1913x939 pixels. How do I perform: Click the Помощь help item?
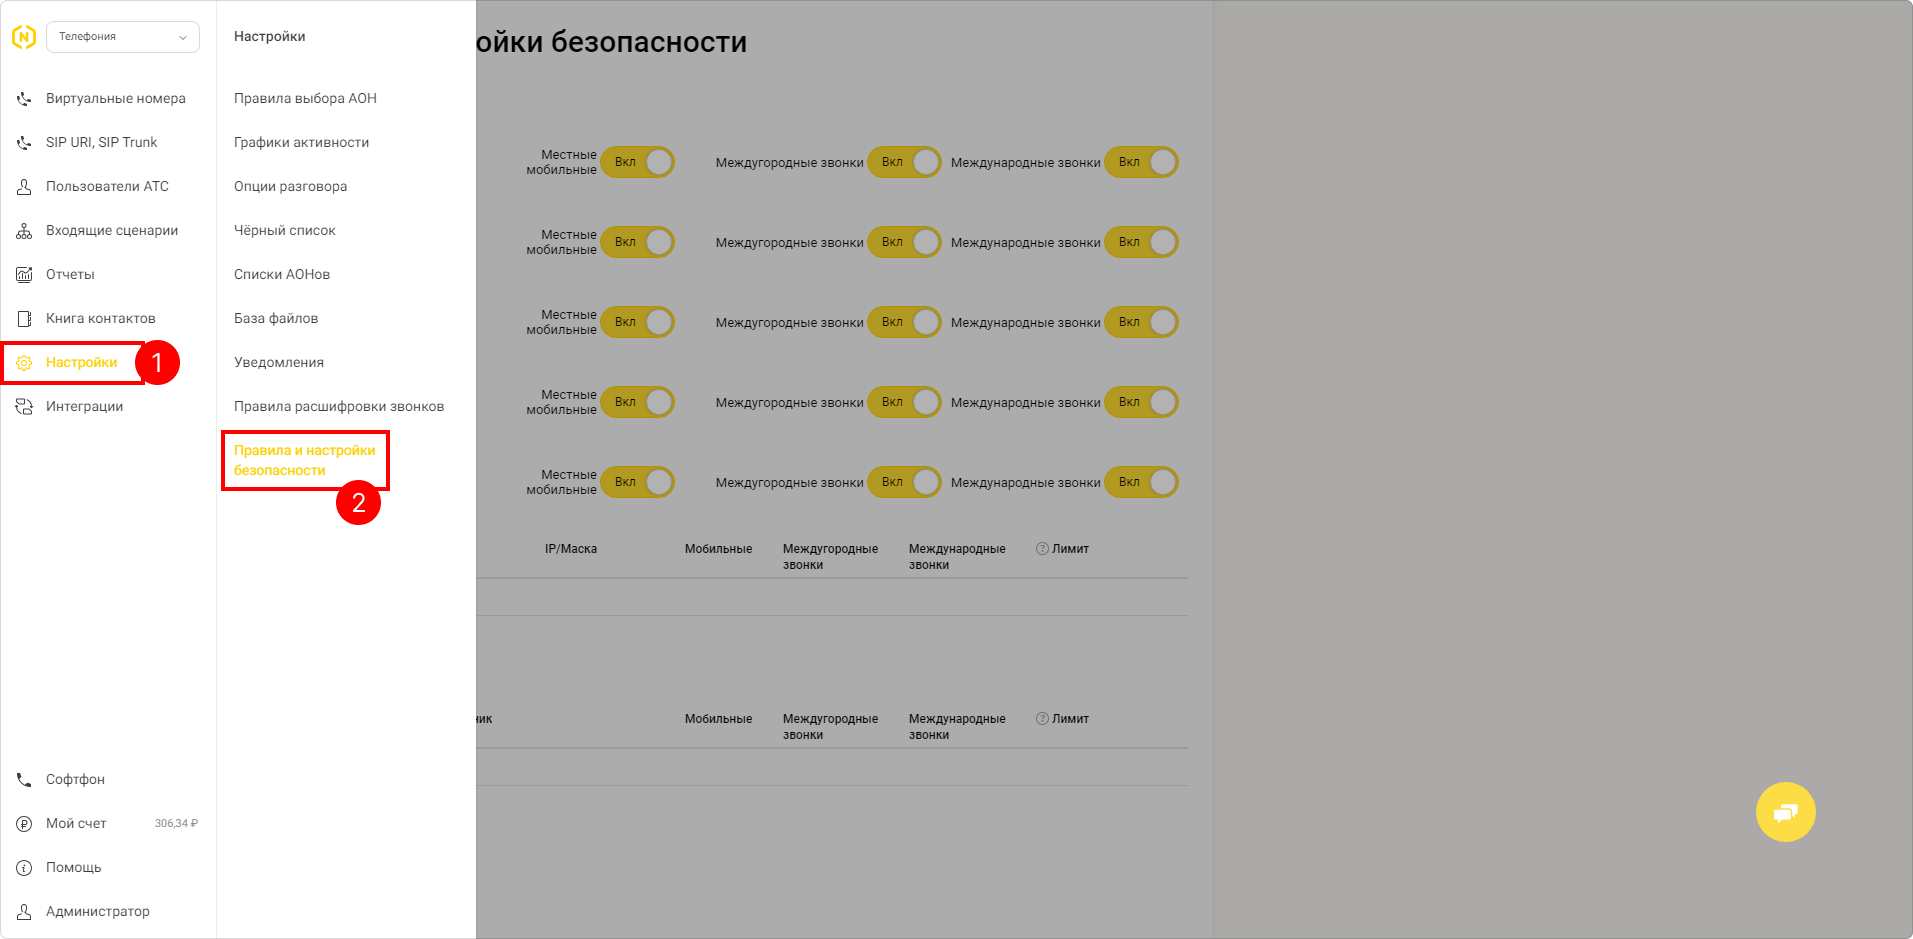[x=74, y=867]
